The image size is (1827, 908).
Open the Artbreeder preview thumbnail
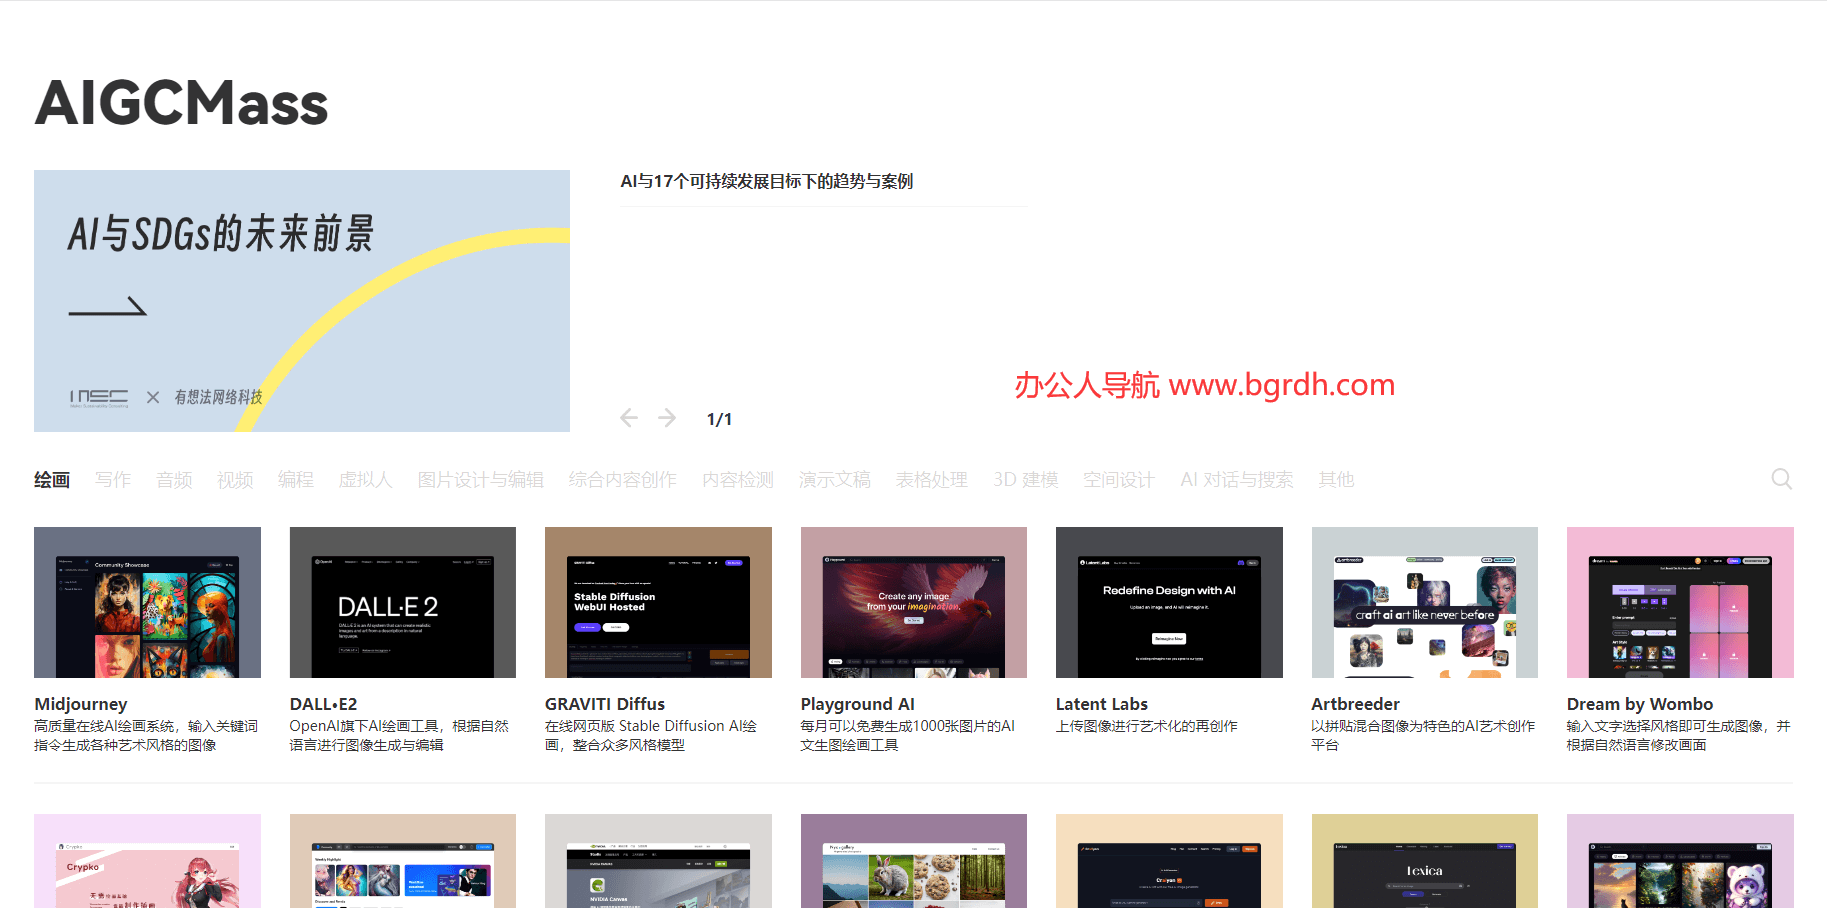[1424, 602]
